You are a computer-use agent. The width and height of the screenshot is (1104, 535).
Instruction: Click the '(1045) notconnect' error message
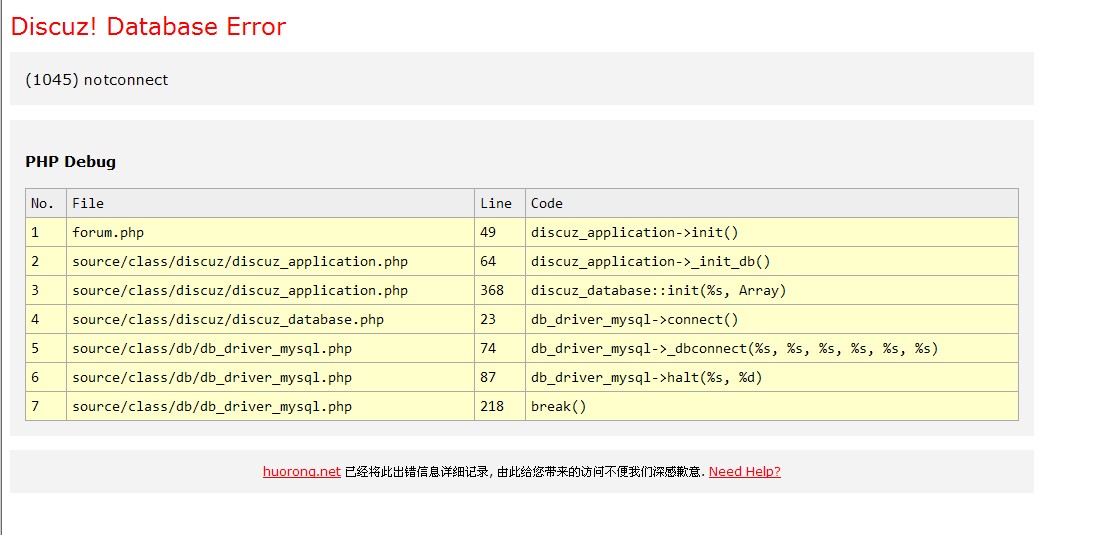(x=97, y=80)
